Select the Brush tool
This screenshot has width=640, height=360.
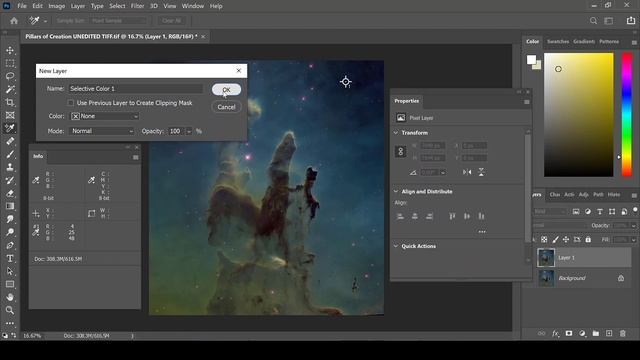coord(10,154)
